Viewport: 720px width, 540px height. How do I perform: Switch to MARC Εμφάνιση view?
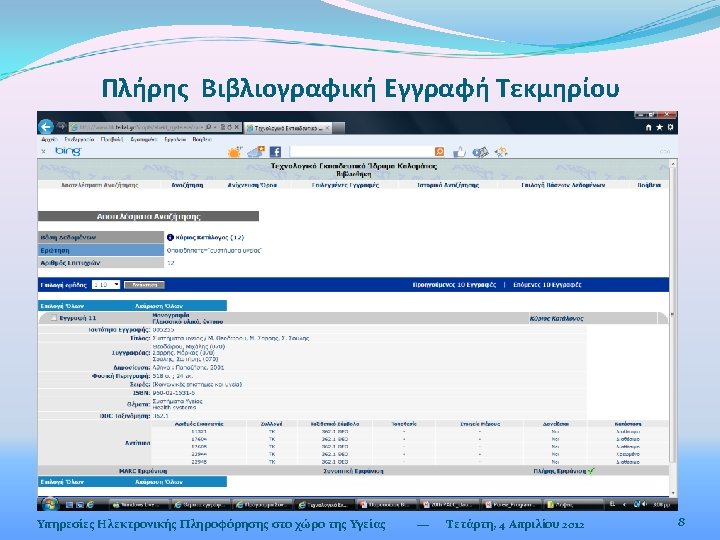coord(143,471)
